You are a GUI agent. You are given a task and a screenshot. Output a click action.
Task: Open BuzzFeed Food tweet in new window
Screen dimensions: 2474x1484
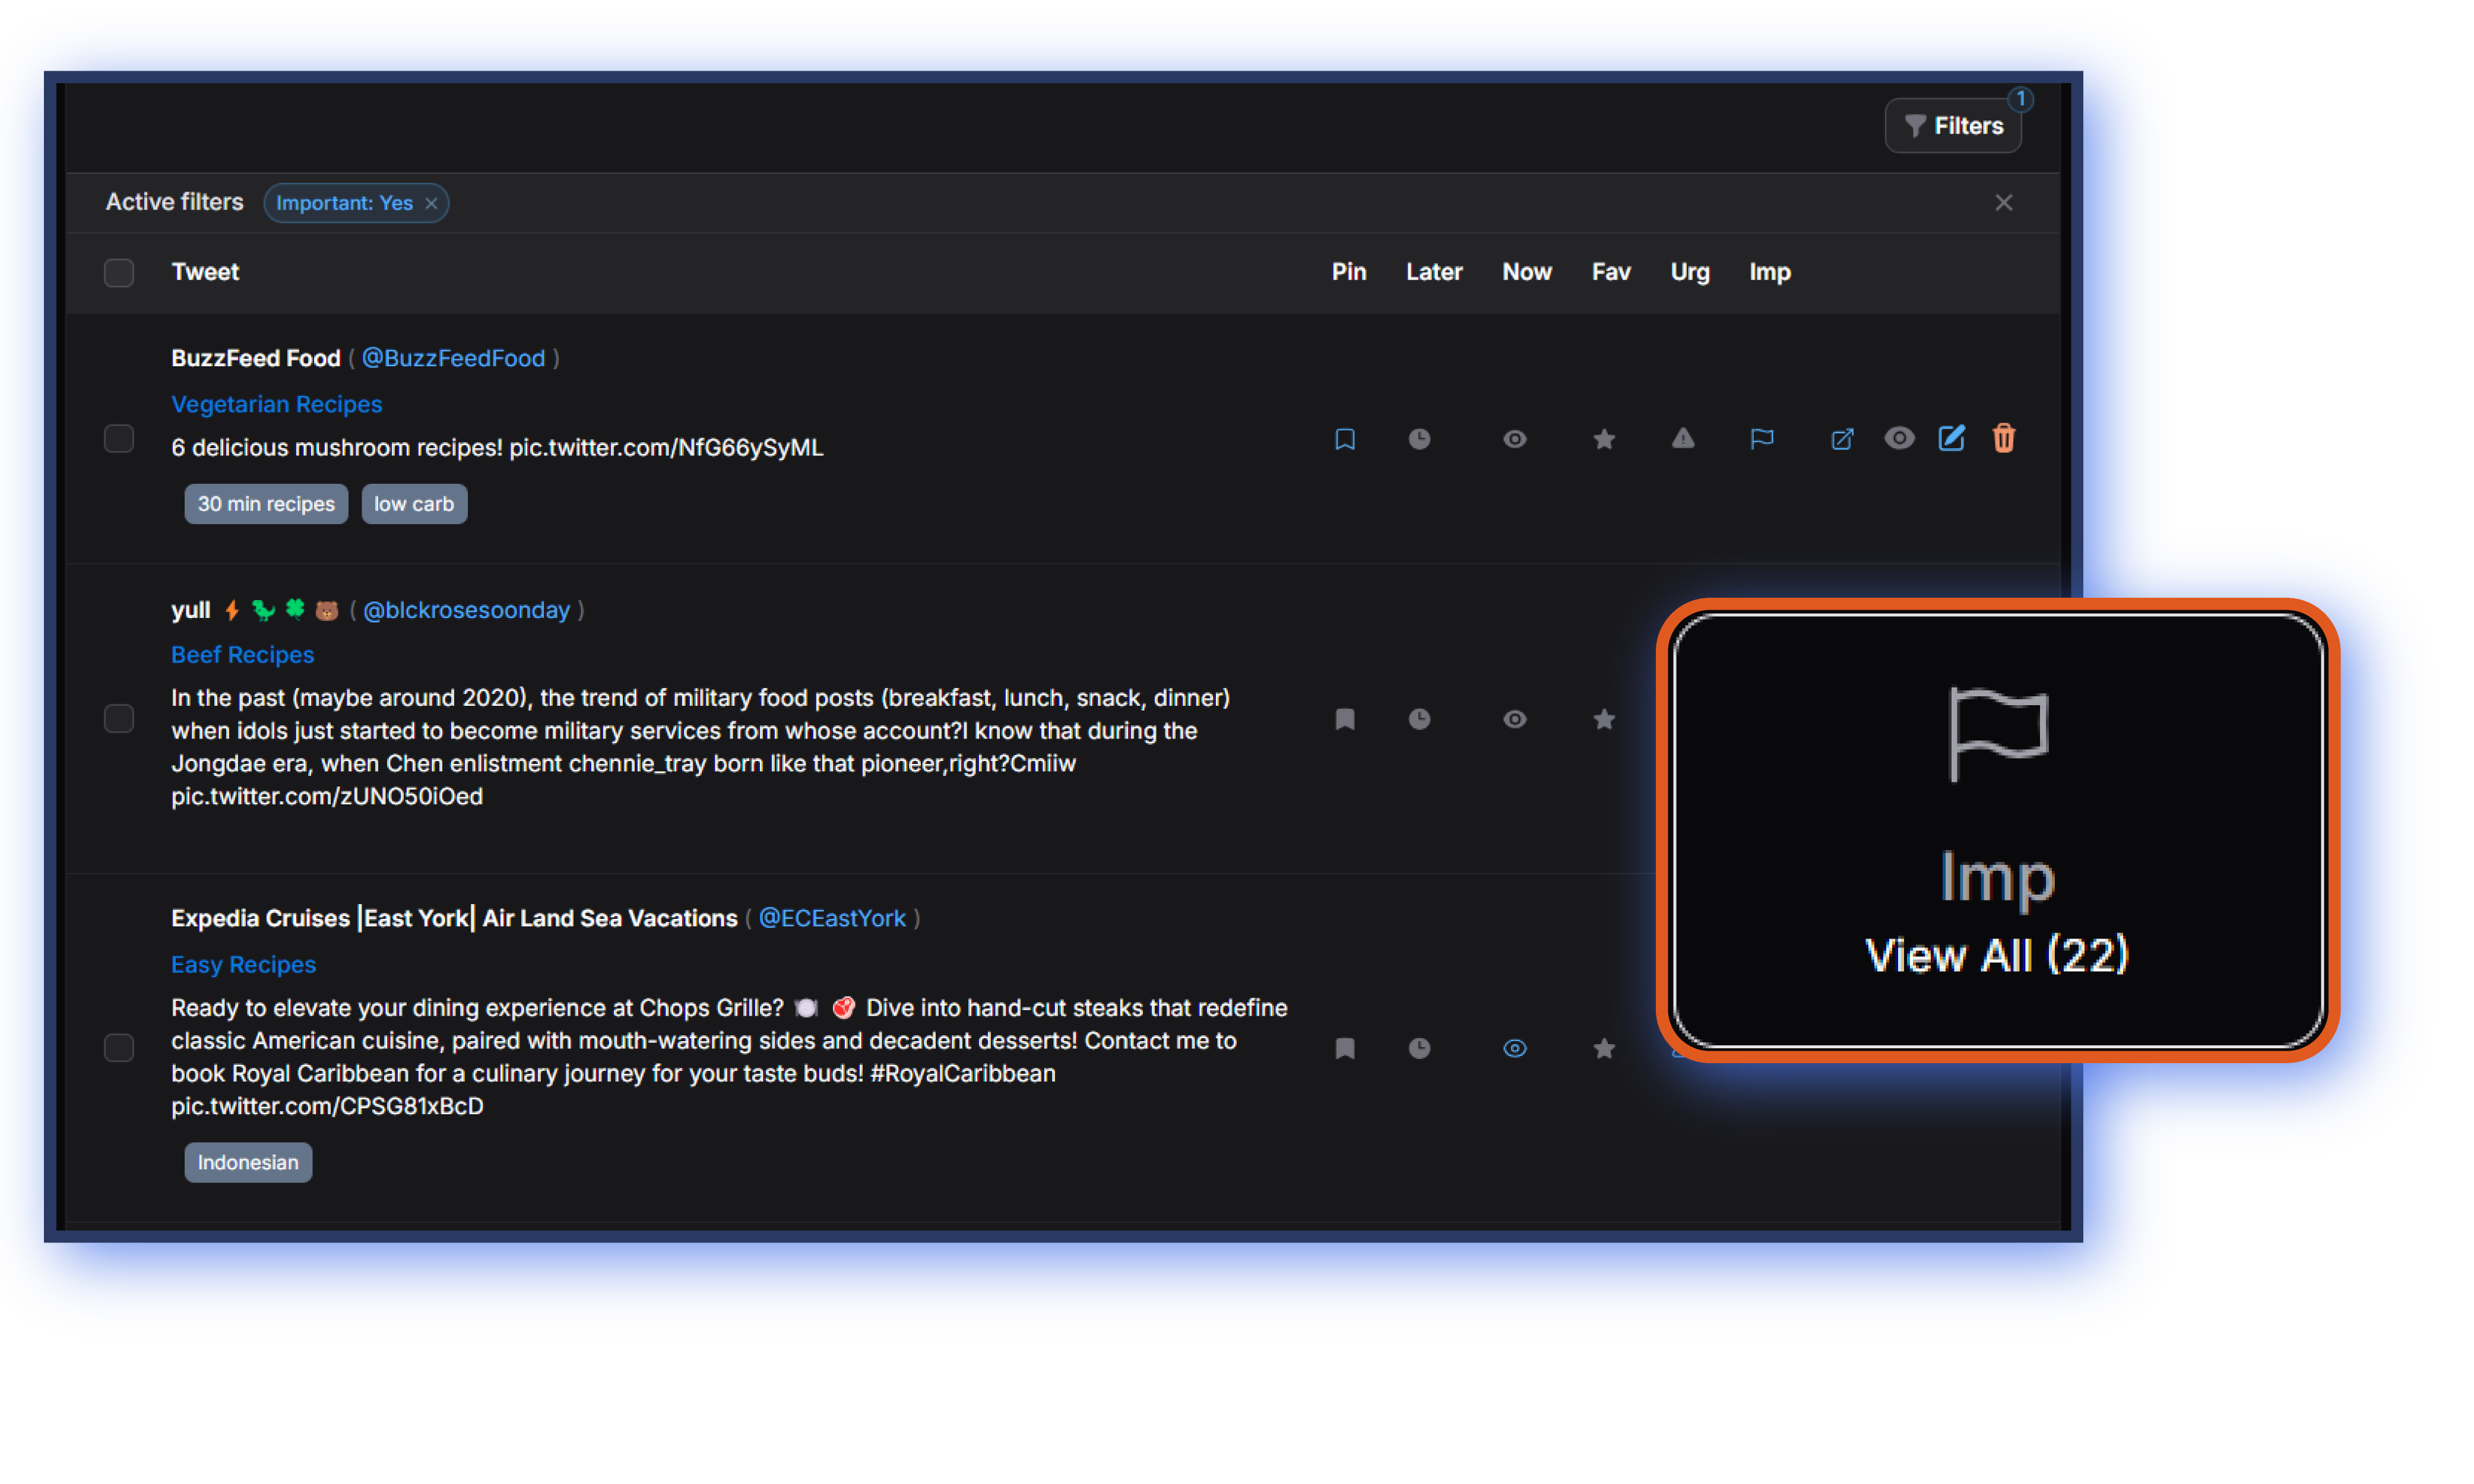(1842, 439)
